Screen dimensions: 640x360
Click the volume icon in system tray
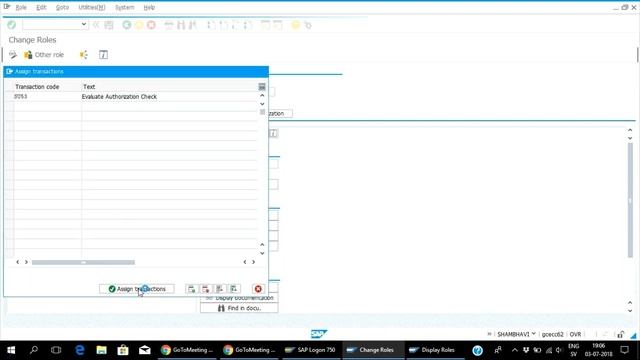pyautogui.click(x=559, y=350)
